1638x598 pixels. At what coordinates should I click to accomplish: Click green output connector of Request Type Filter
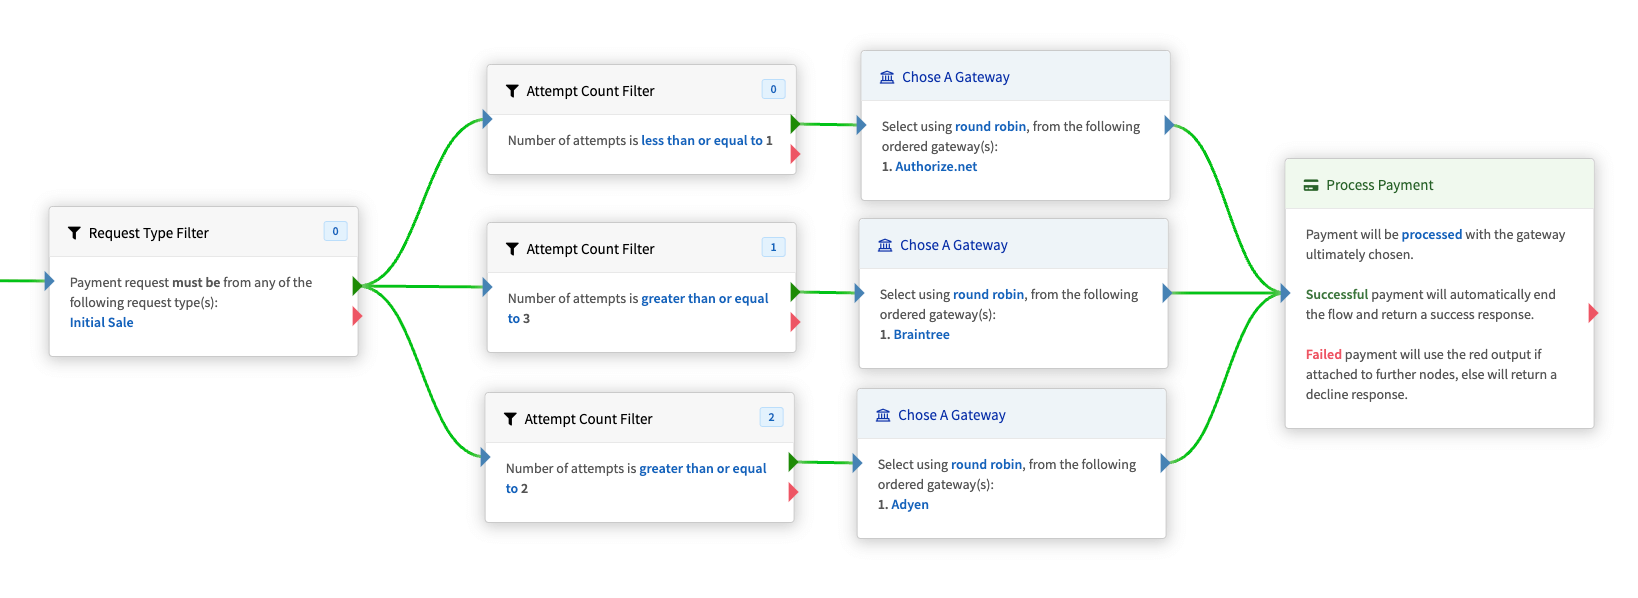point(357,286)
